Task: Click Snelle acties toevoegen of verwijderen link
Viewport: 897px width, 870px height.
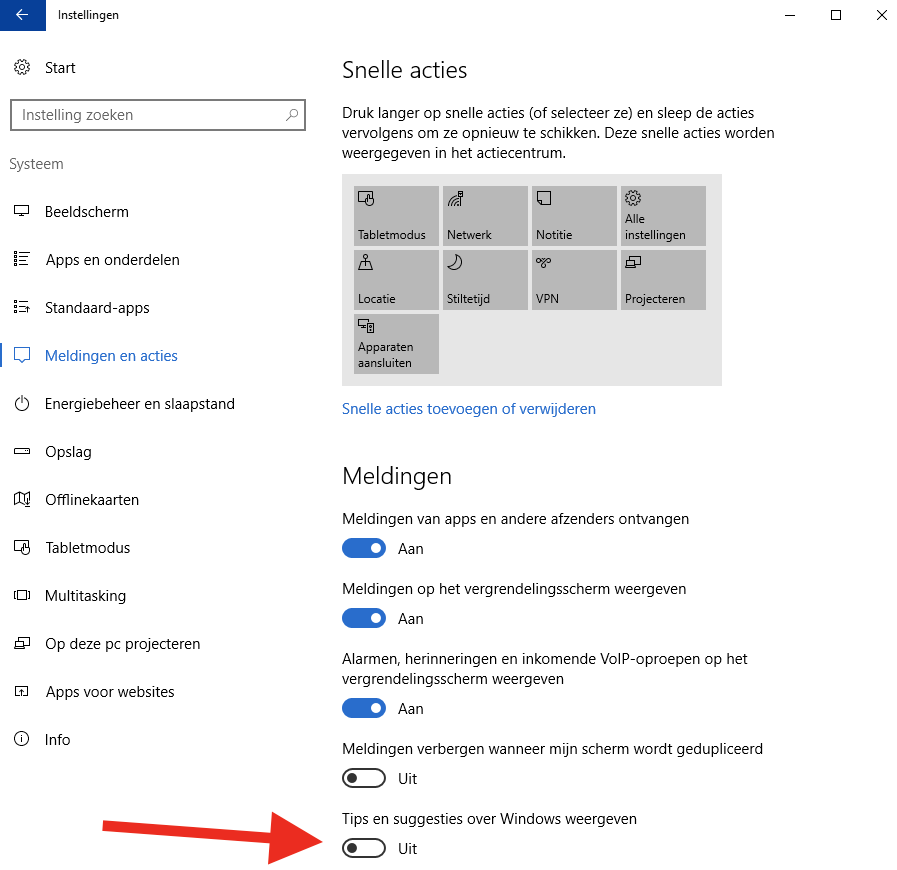Action: (x=469, y=409)
